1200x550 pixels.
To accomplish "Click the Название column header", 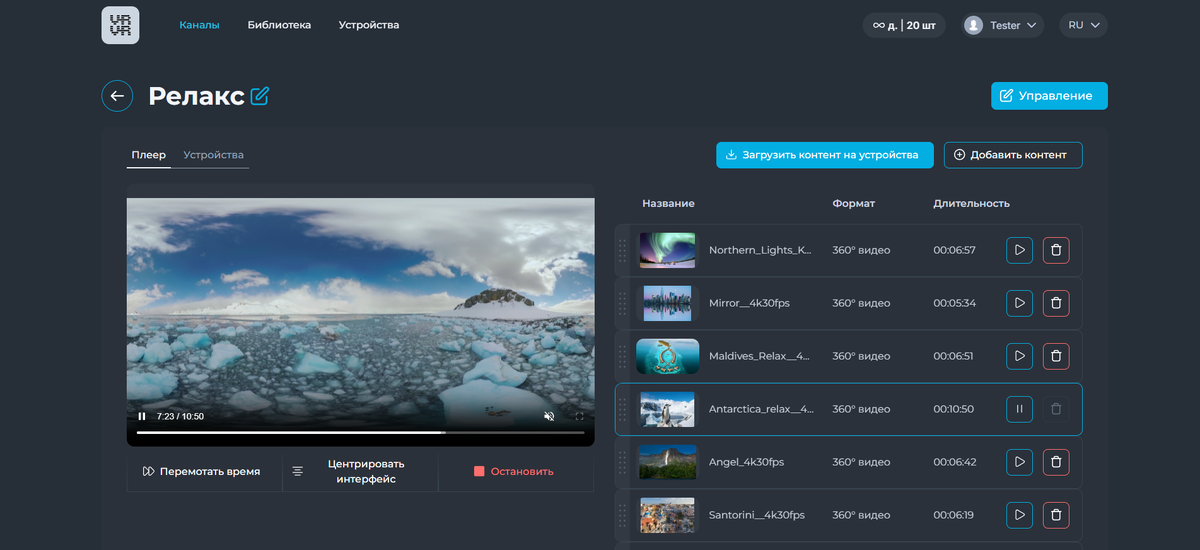I will coord(668,203).
